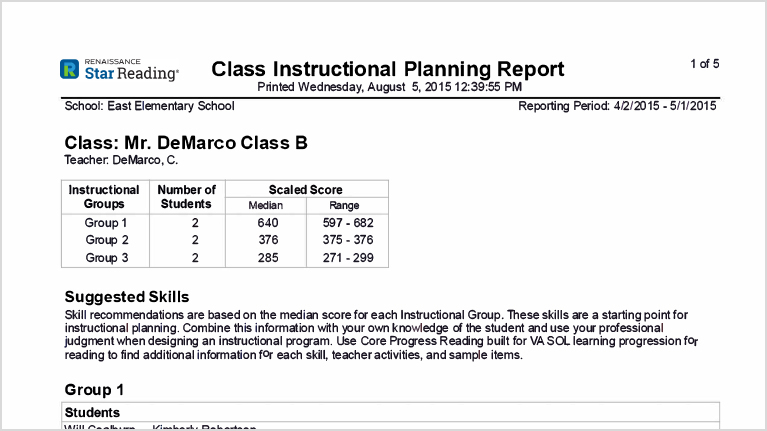This screenshot has height=431, width=767.
Task: Click the Number of Students column header
Action: pyautogui.click(x=188, y=196)
